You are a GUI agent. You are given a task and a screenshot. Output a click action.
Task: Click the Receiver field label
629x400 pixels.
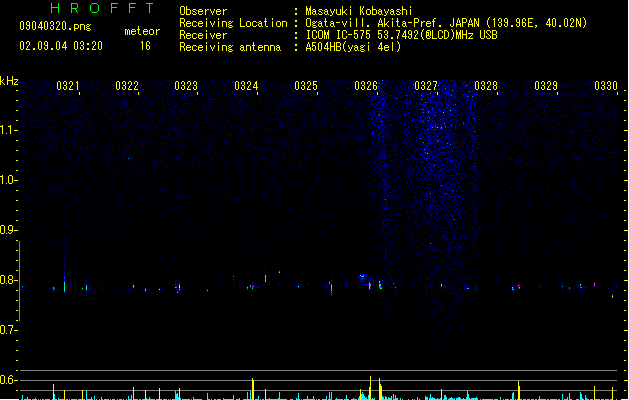tap(203, 35)
